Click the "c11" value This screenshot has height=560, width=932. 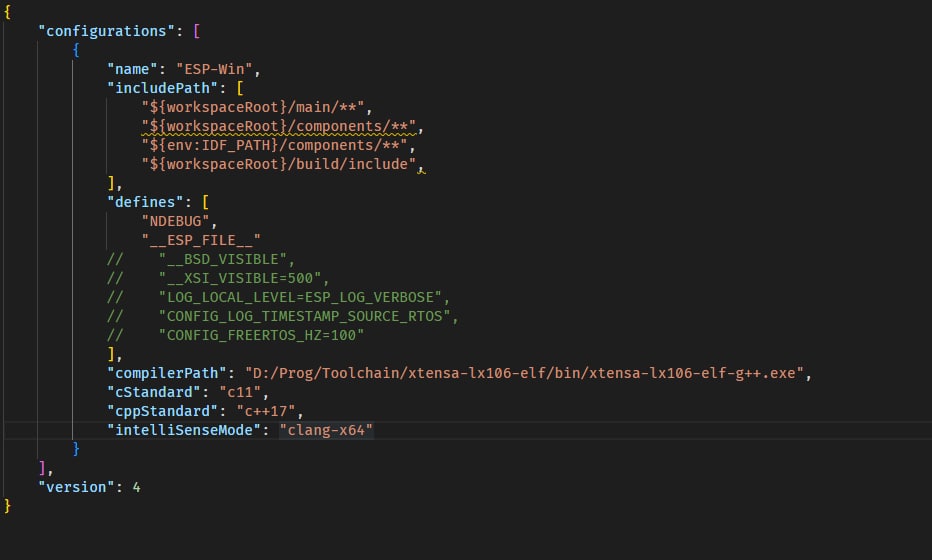click(240, 392)
